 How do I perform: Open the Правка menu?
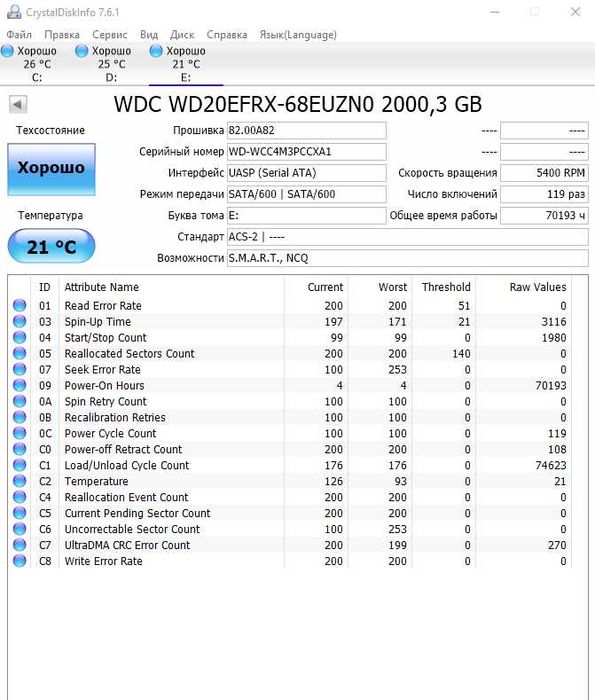point(62,35)
